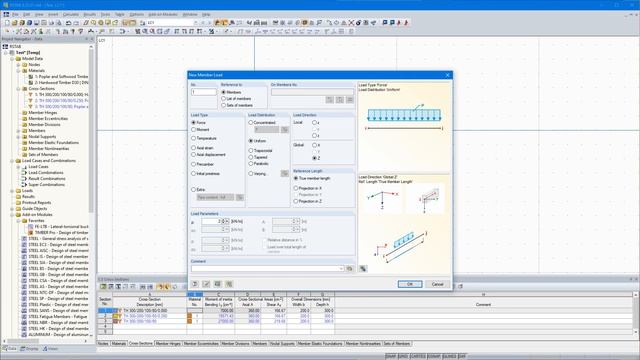Click the icon next to the Comment field

coord(349,268)
